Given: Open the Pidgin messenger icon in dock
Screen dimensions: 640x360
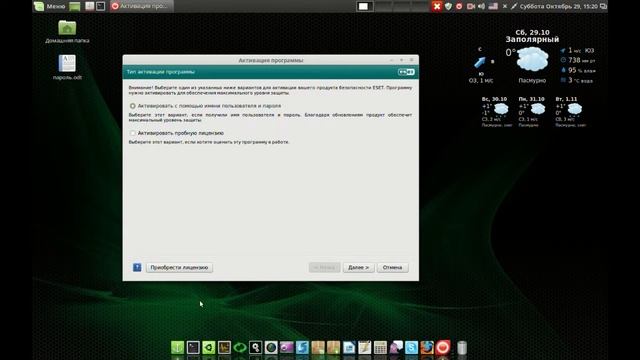Looking at the screenshot, I should pyautogui.click(x=396, y=347).
